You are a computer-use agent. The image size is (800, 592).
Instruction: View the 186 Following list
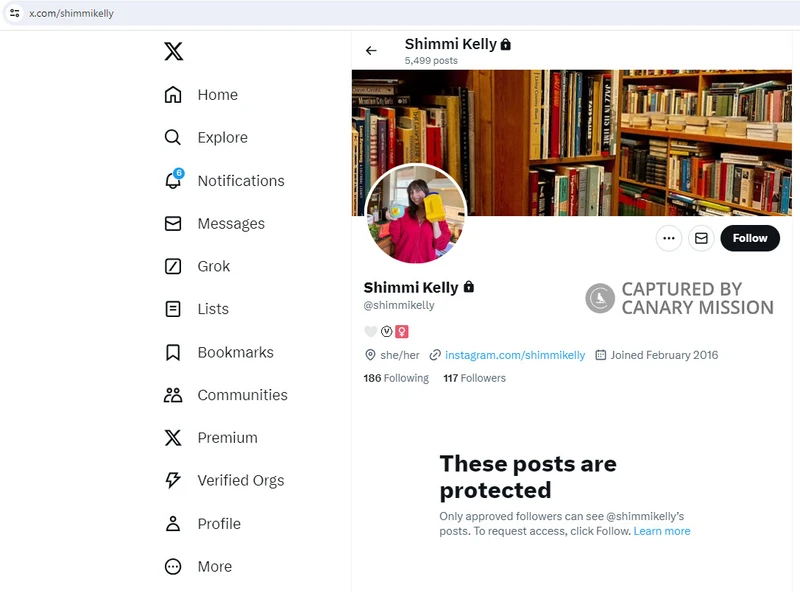pos(396,378)
